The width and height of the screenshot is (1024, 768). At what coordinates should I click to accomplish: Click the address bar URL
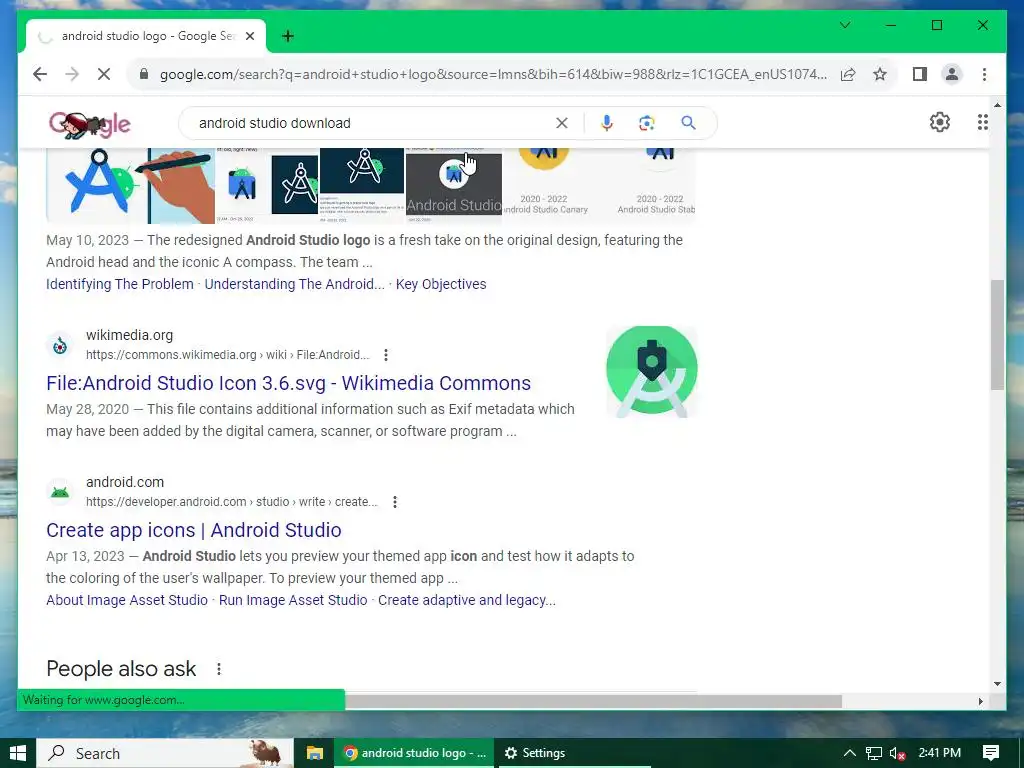(x=493, y=74)
